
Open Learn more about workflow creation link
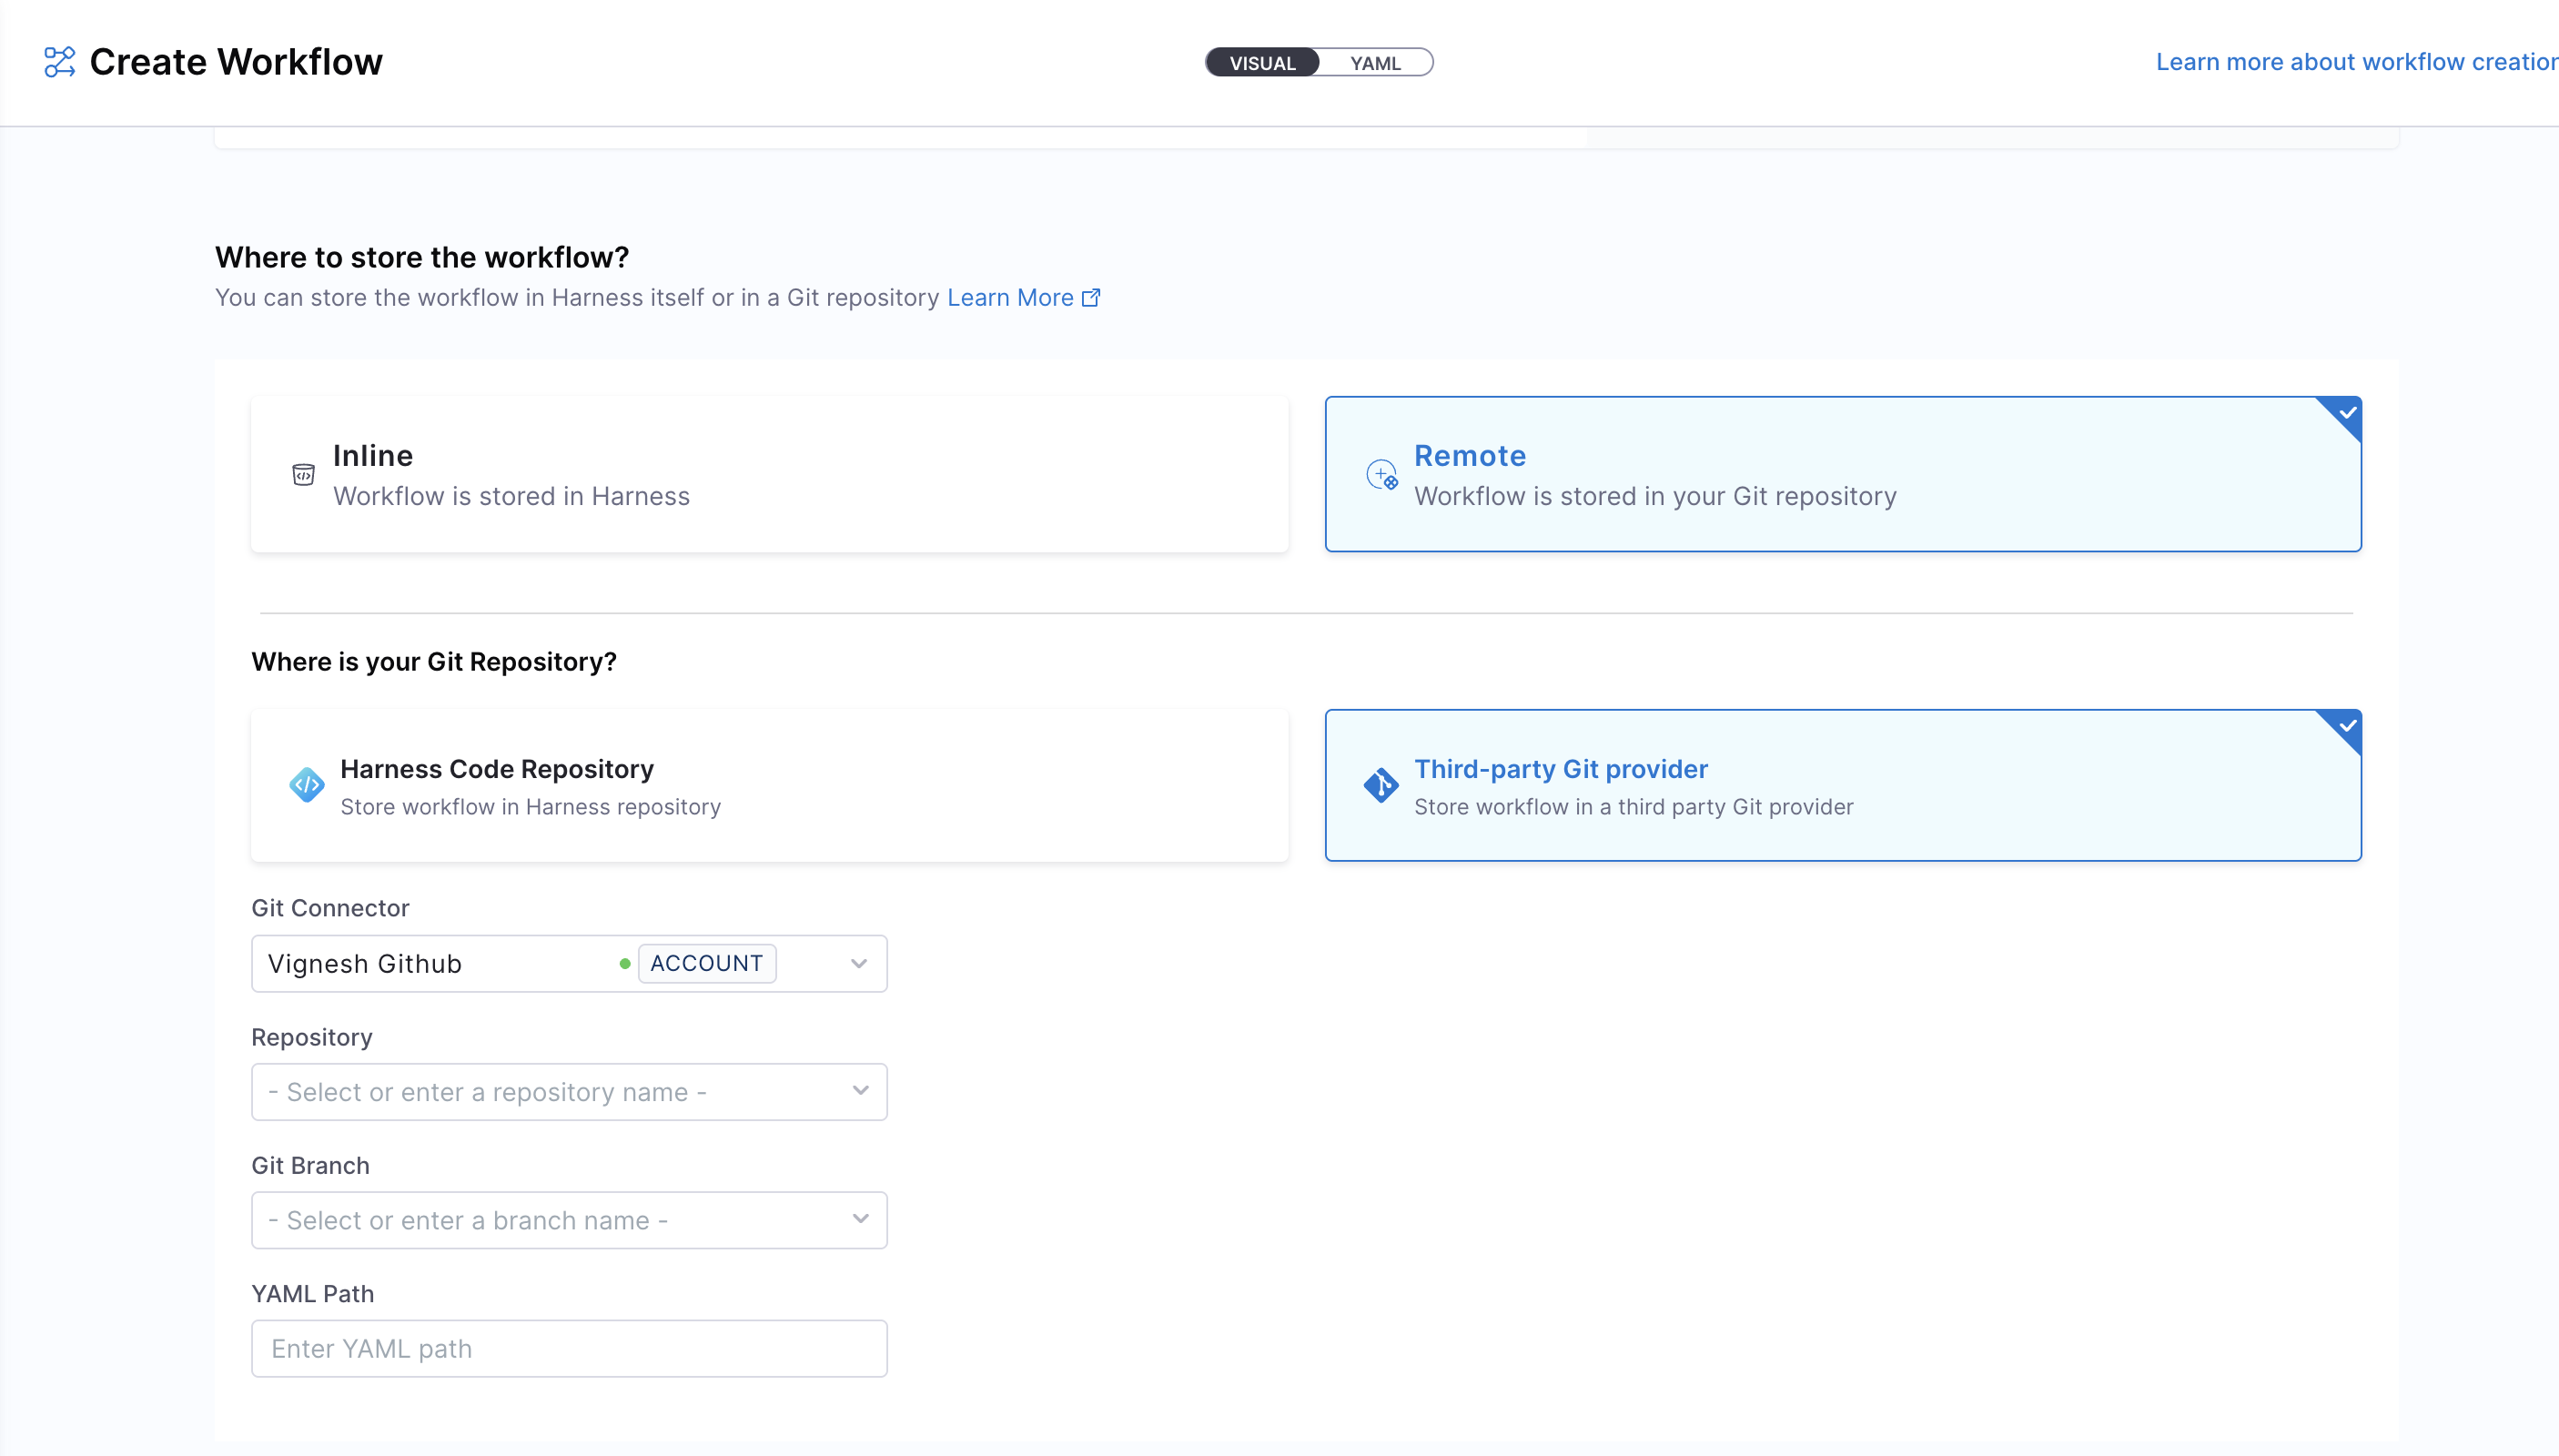[x=2355, y=62]
